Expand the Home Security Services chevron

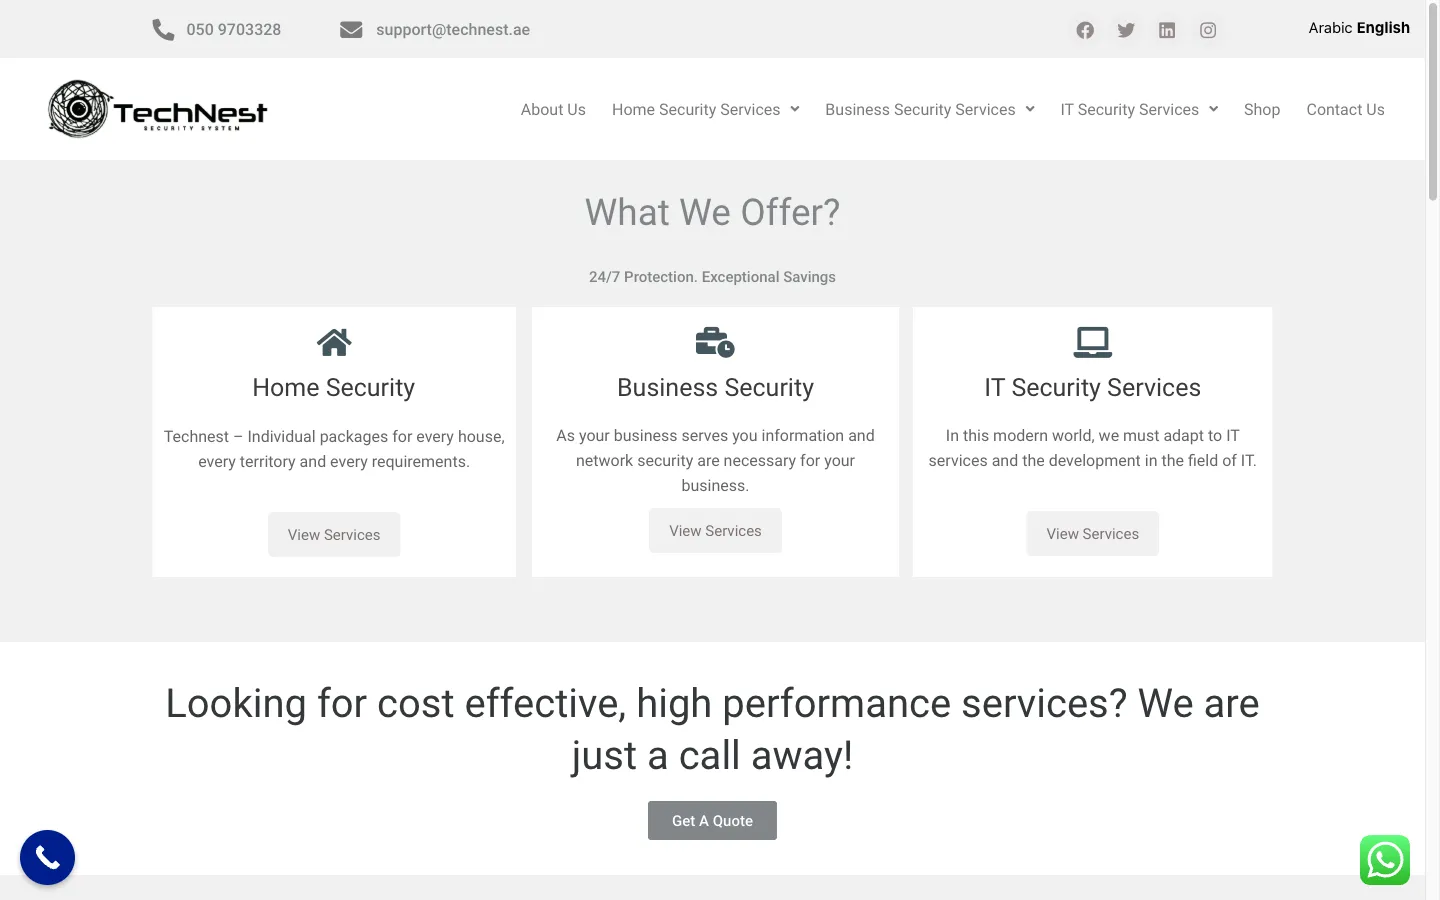[x=795, y=109]
